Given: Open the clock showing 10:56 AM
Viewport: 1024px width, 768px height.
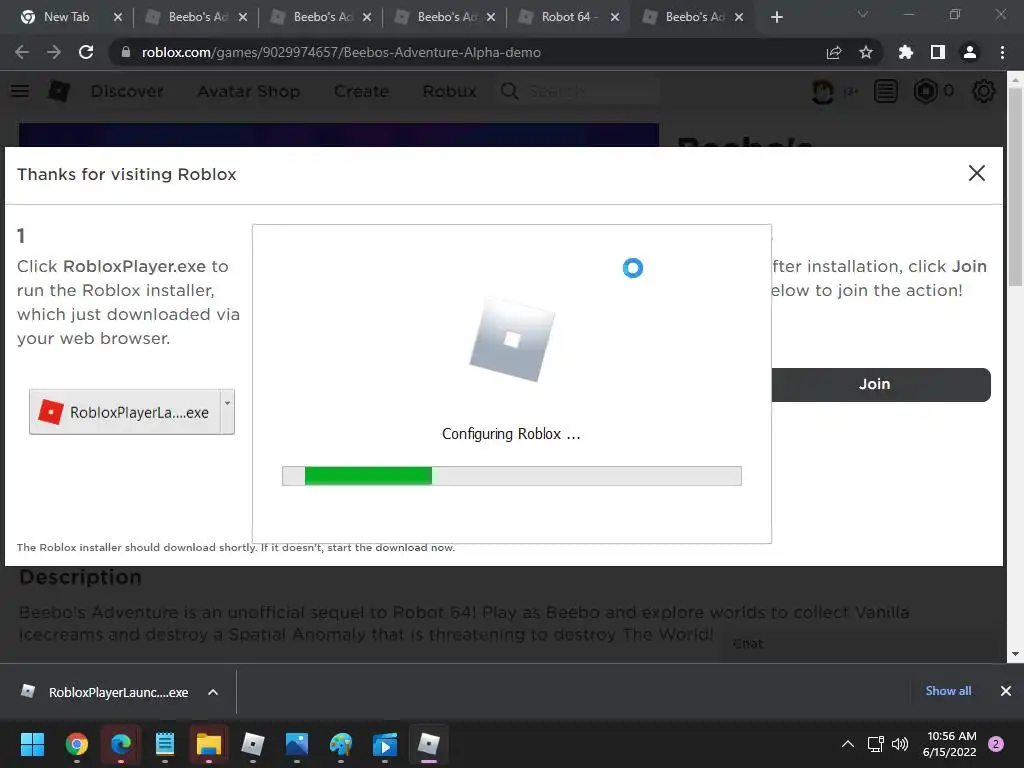Looking at the screenshot, I should (x=950, y=744).
